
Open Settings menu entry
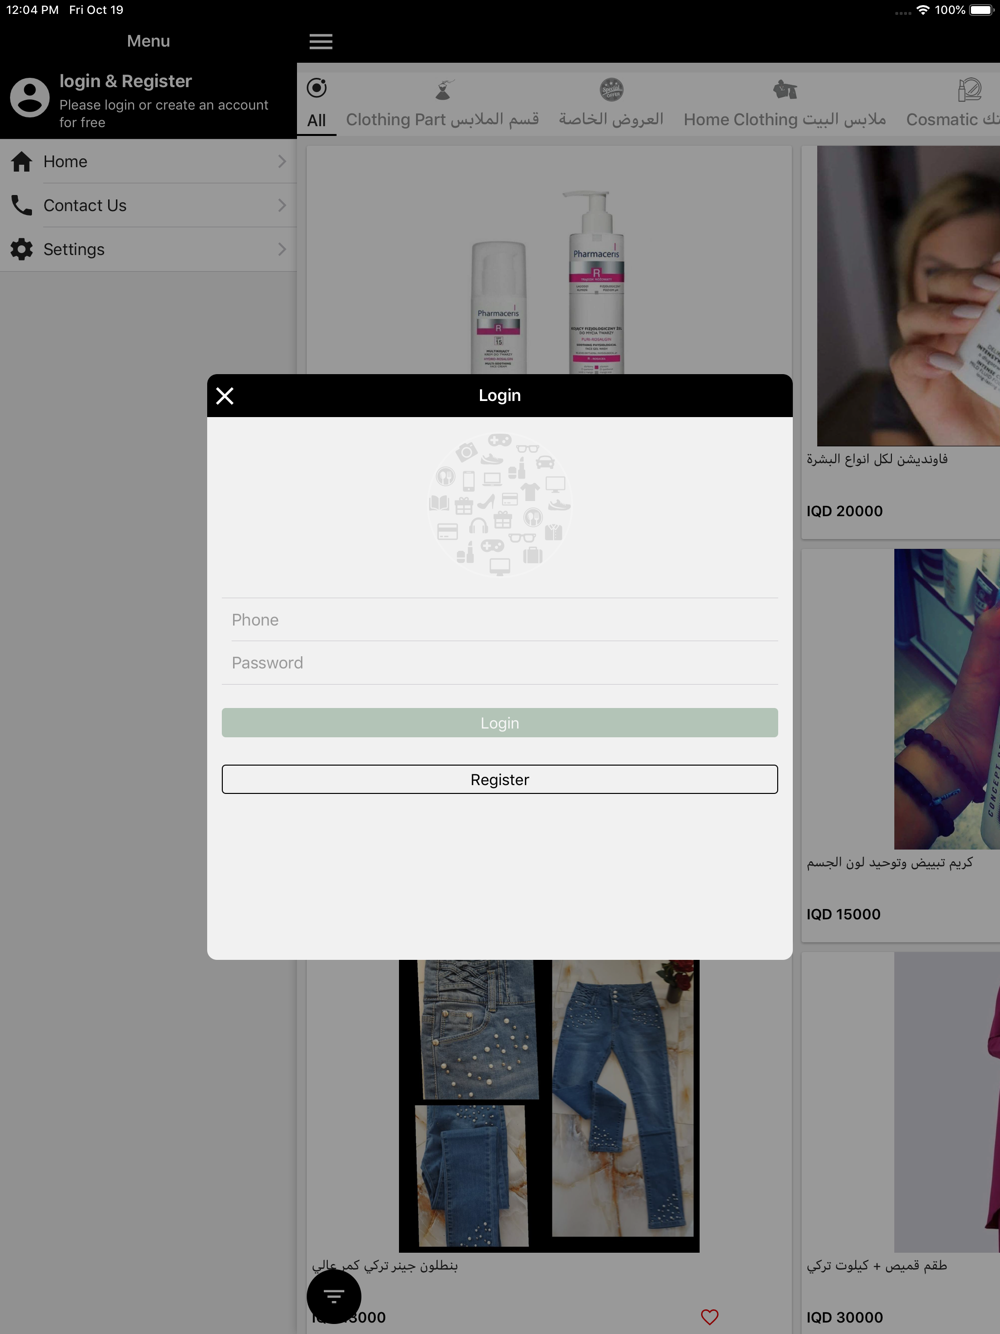point(148,249)
